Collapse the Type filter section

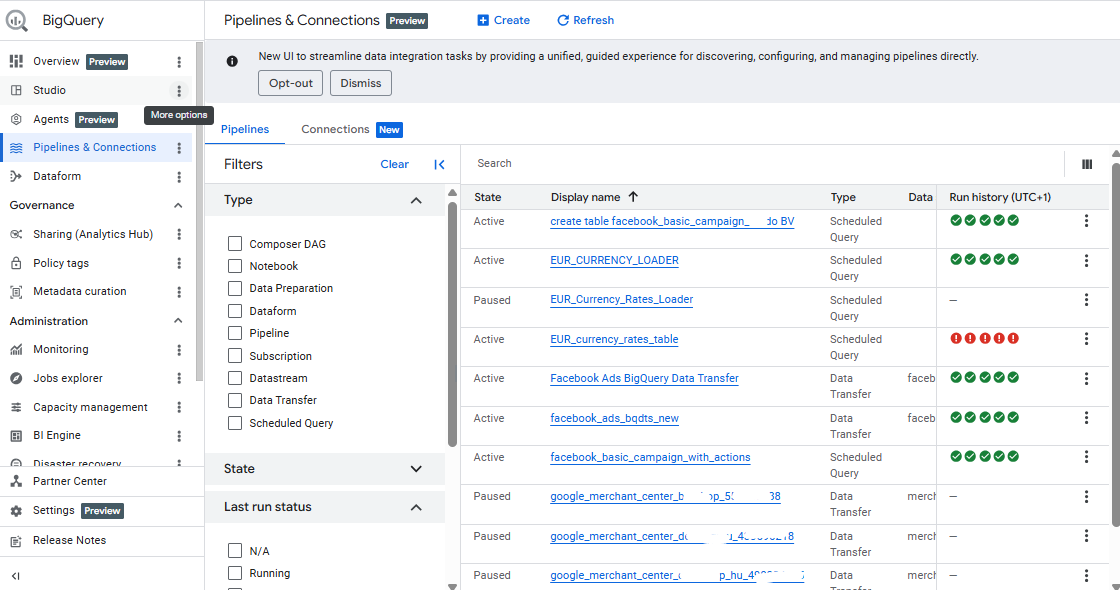416,201
